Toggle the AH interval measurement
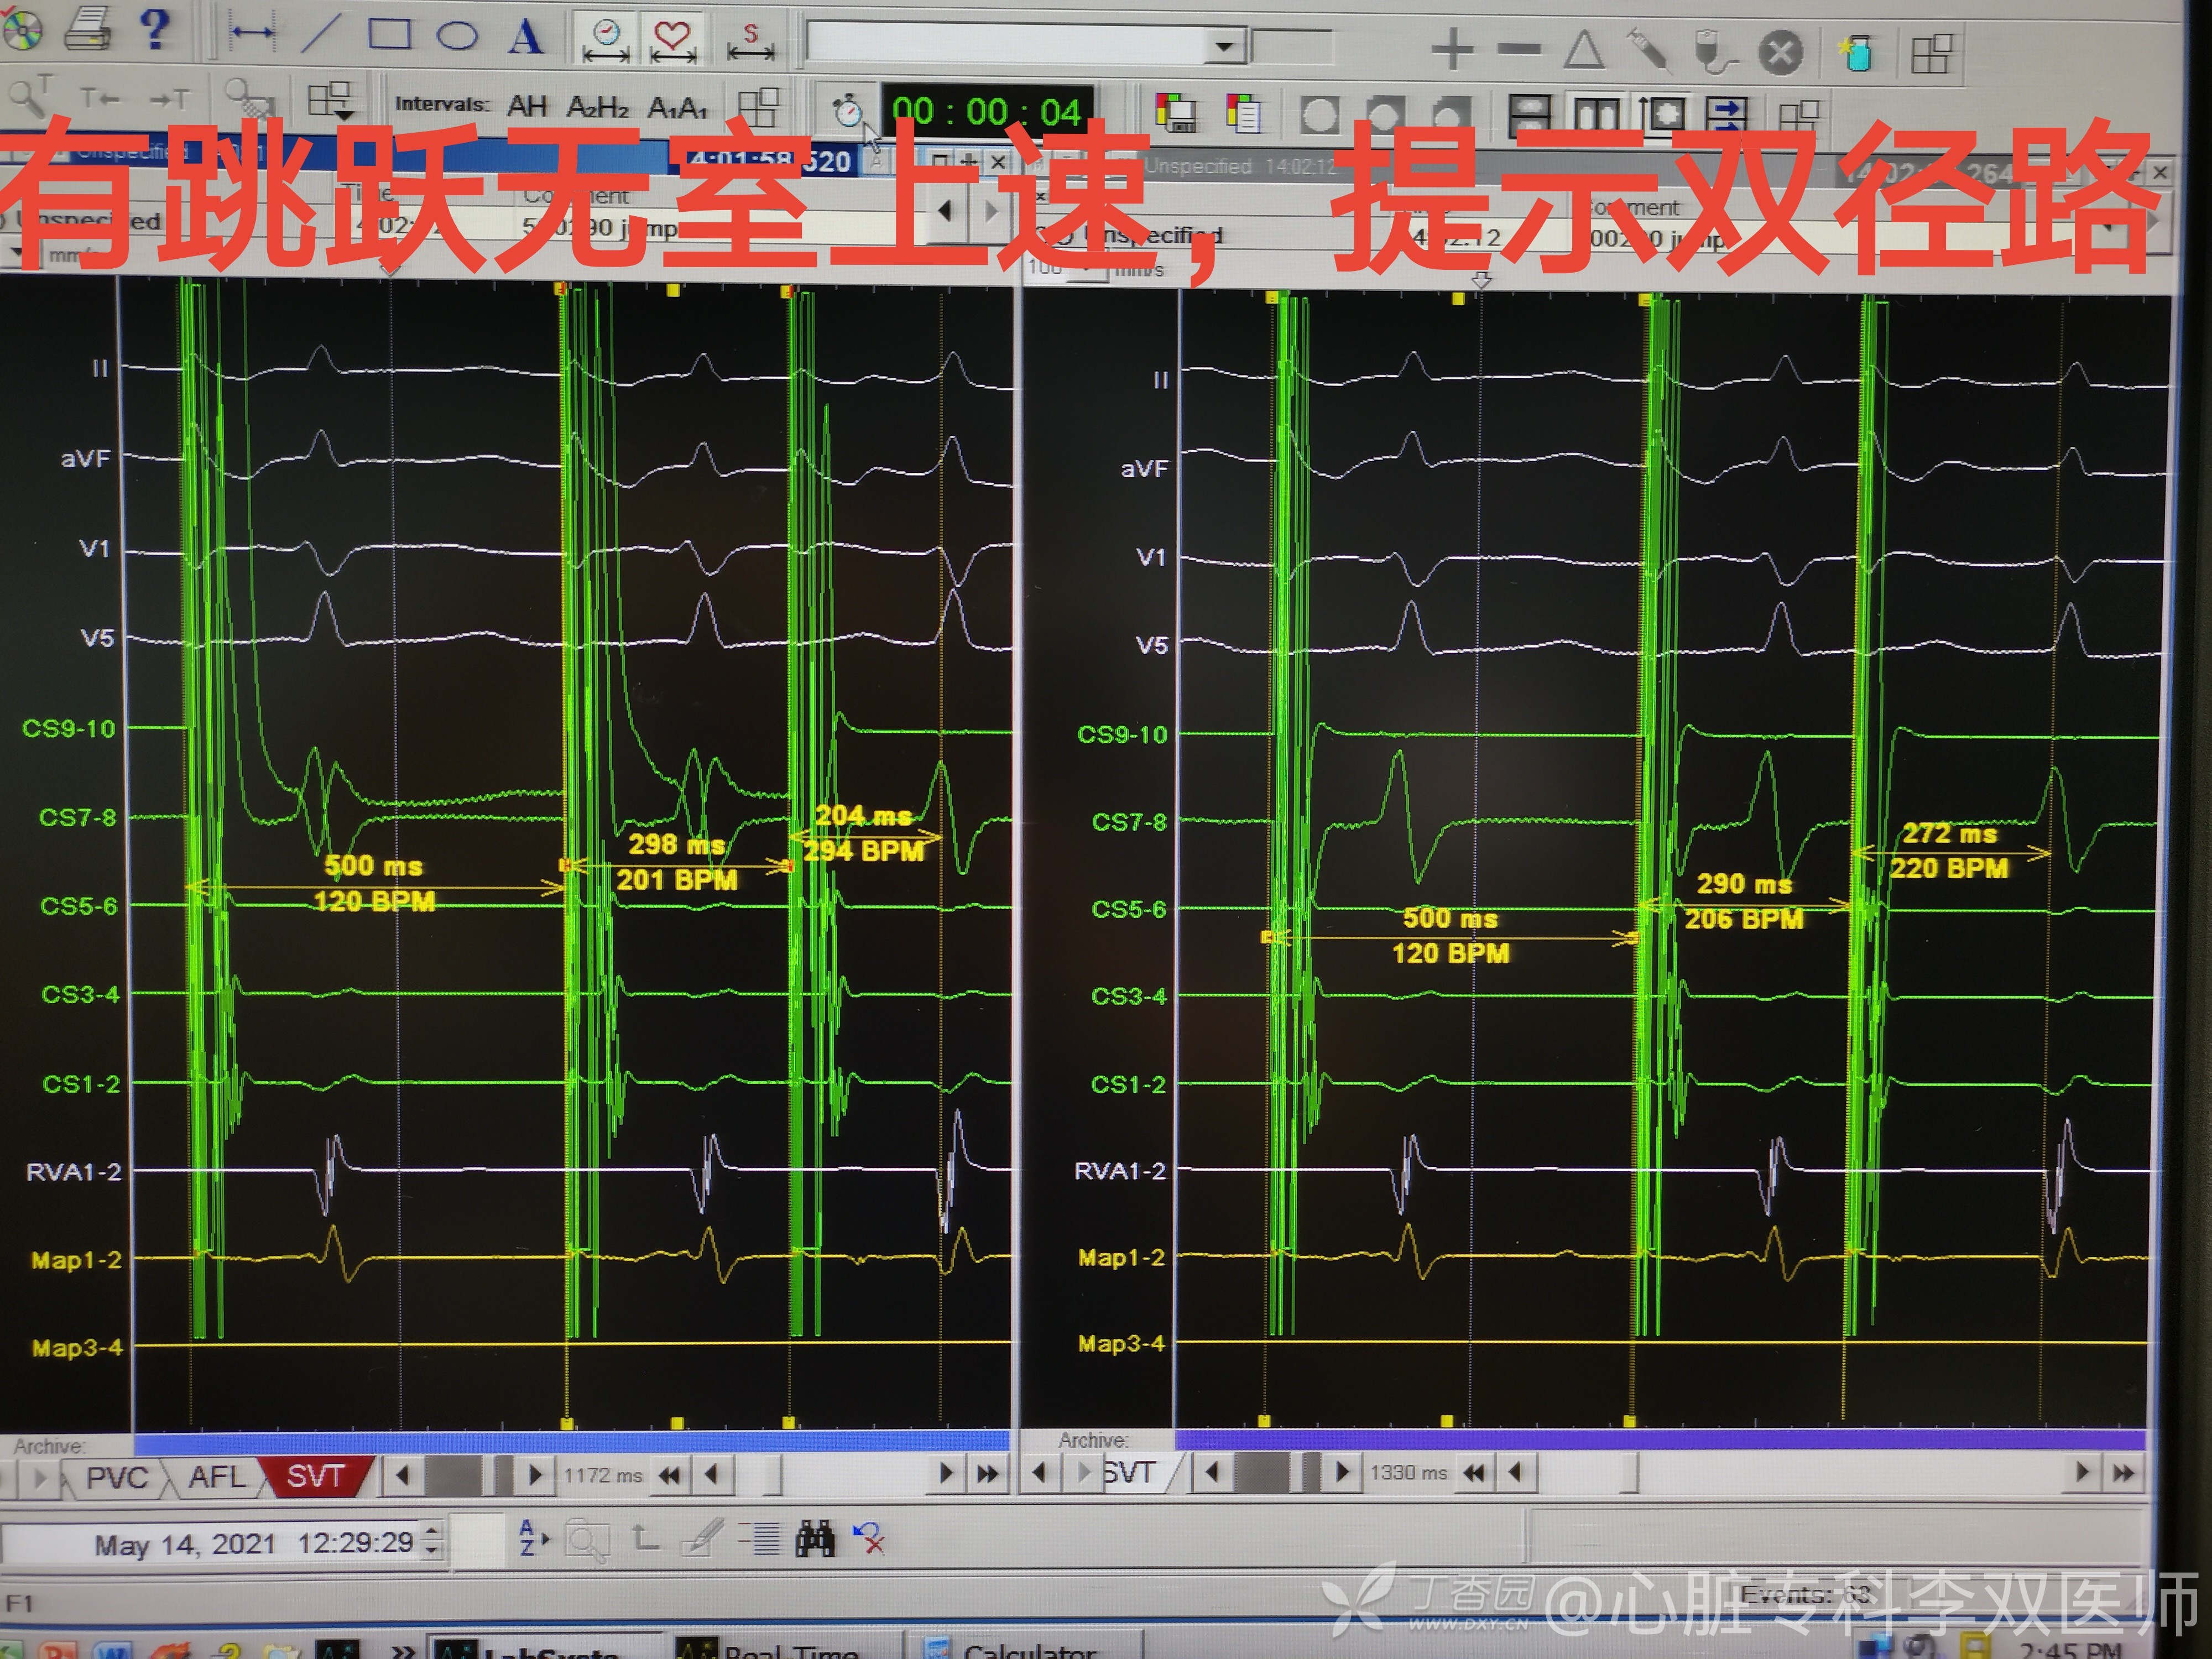The height and width of the screenshot is (1659, 2212). coord(527,106)
